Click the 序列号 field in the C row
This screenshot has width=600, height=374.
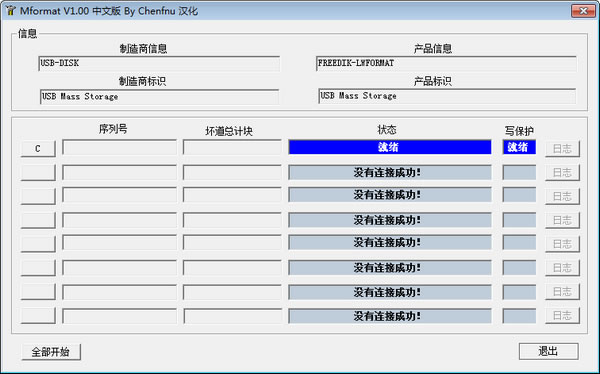click(x=119, y=147)
